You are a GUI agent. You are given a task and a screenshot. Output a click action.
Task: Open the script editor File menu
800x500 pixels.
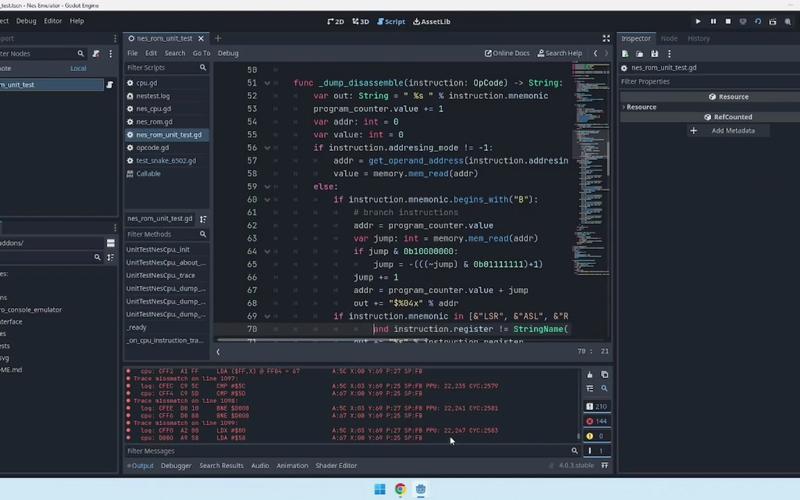pyautogui.click(x=133, y=53)
